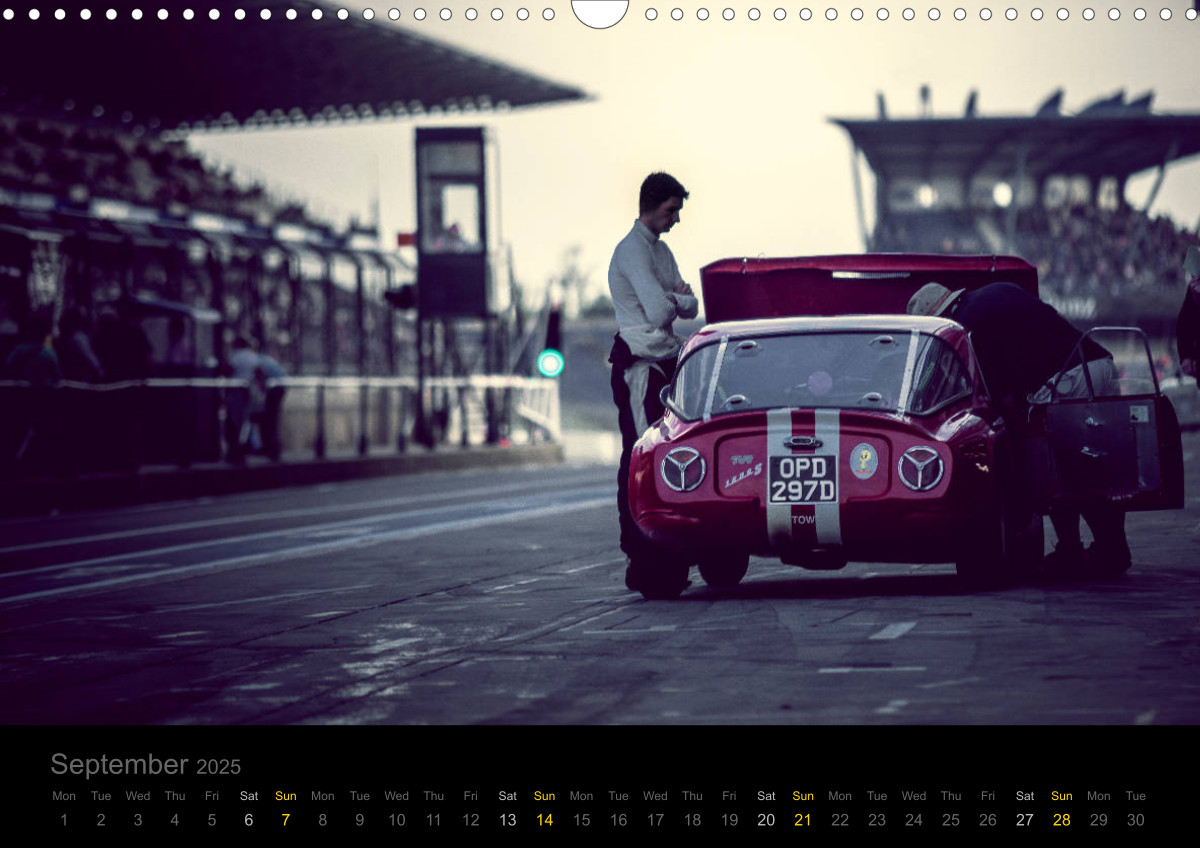
Task: Select date 29 in the calendar row
Action: coord(1099,820)
